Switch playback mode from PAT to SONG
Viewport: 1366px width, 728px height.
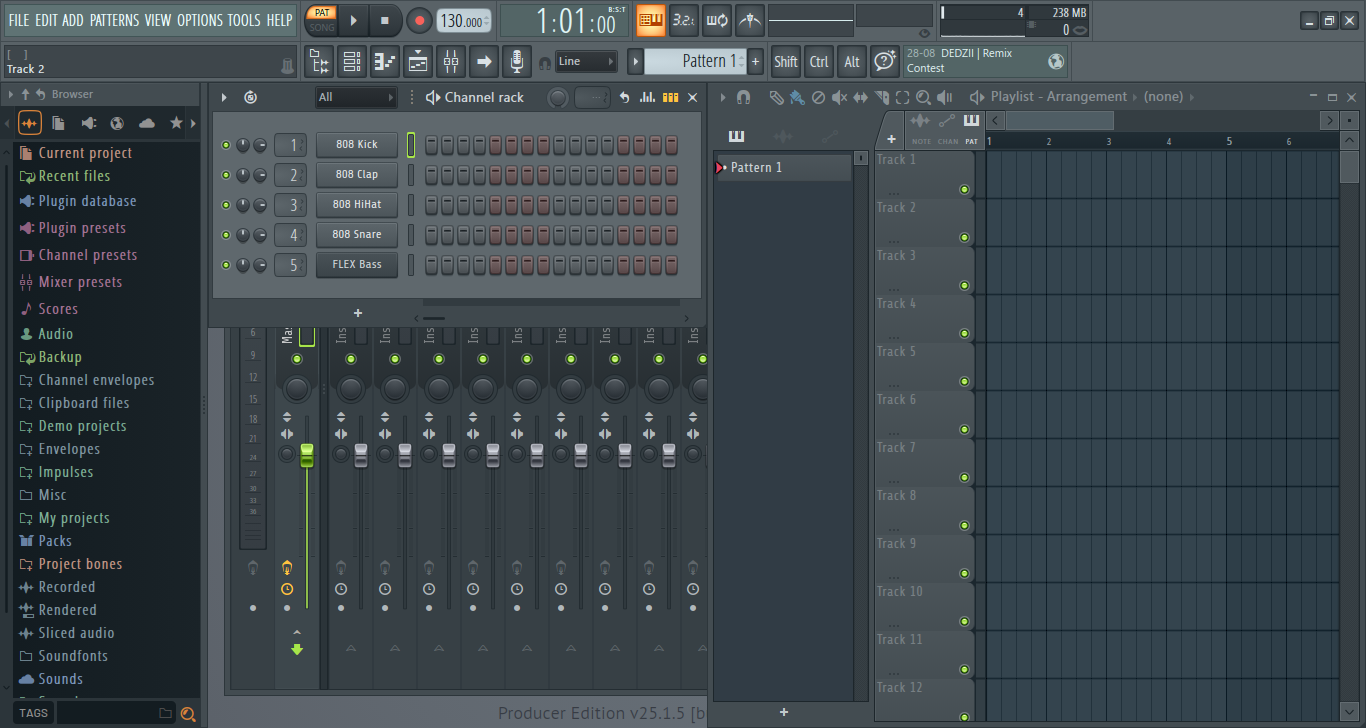pyautogui.click(x=321, y=26)
